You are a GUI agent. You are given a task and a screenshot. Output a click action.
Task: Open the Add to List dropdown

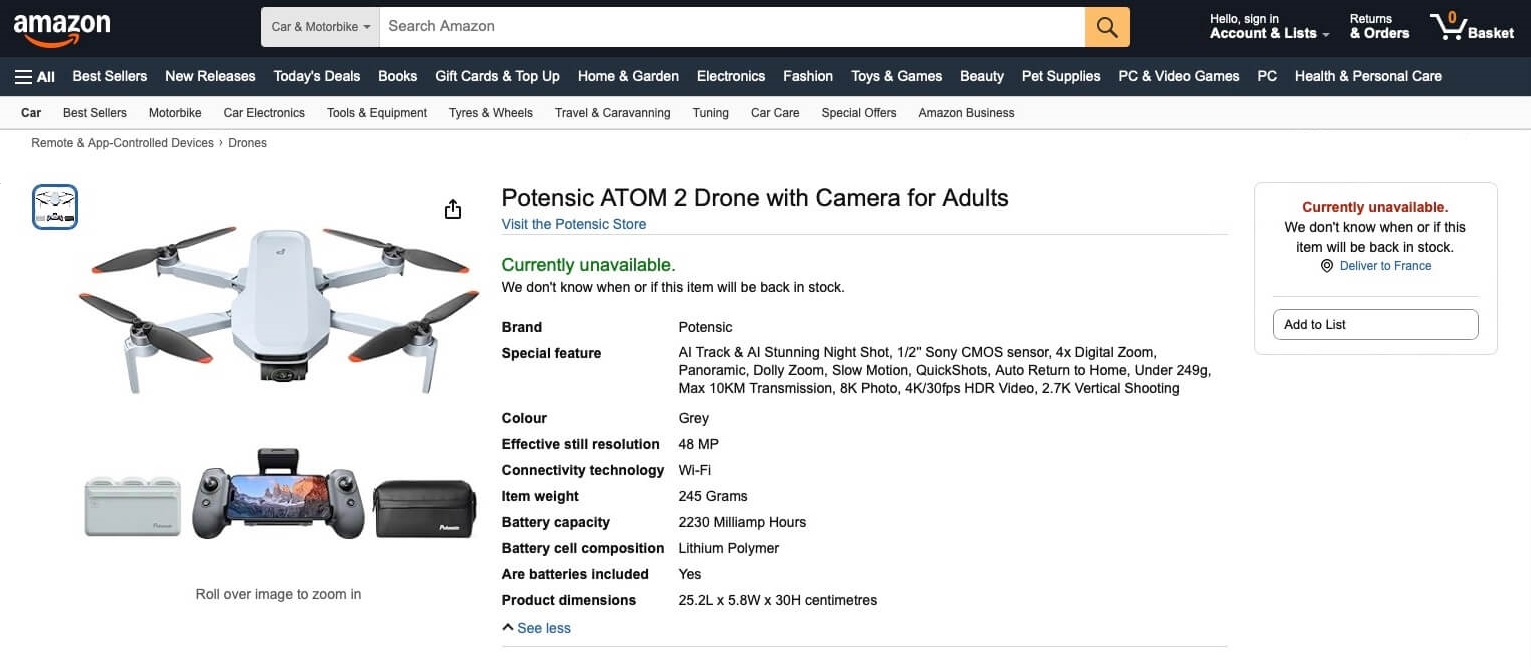point(1375,324)
